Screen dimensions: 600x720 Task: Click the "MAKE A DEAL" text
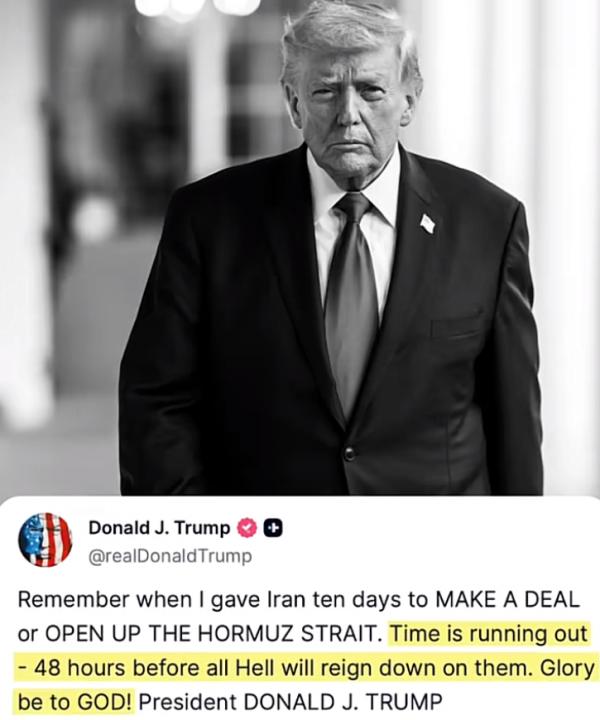pos(507,600)
